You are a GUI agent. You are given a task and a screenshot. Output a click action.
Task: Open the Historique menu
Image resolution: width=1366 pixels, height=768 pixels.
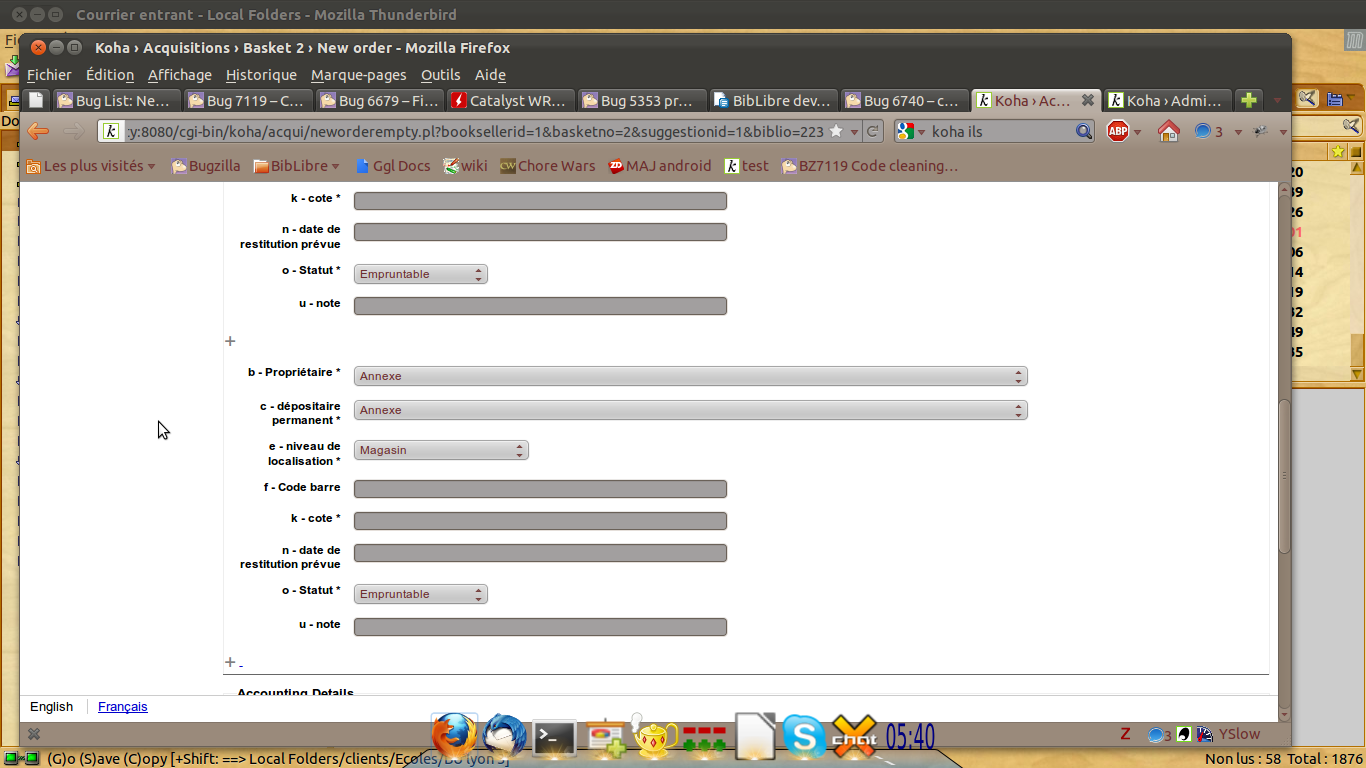[261, 75]
